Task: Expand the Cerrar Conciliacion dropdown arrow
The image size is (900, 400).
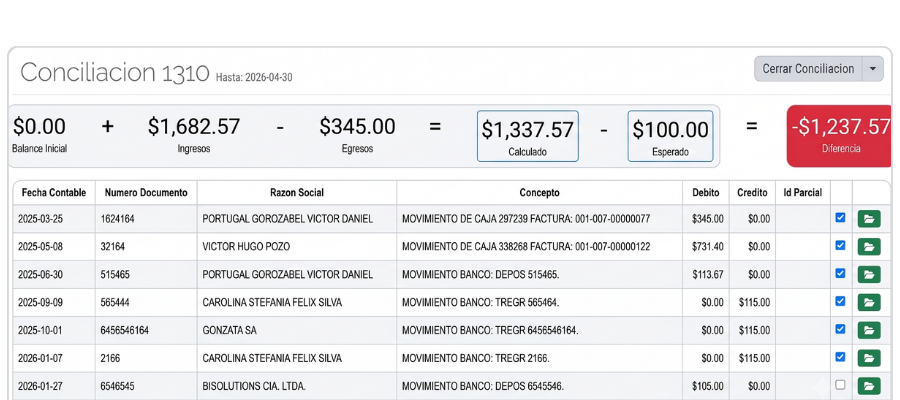Action: [x=872, y=69]
